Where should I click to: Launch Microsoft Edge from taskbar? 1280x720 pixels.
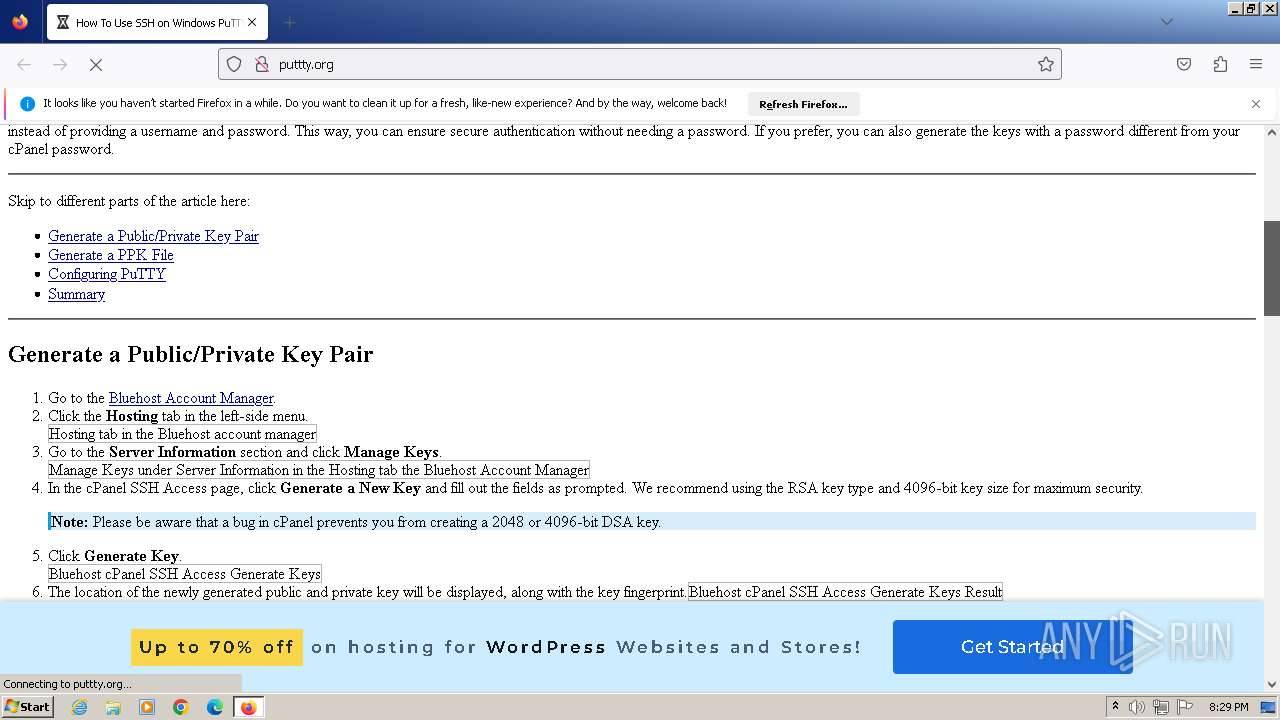tap(215, 707)
